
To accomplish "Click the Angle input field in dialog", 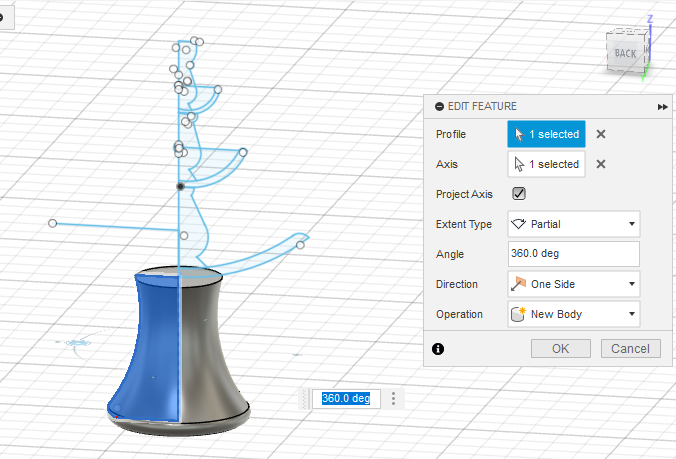I will coord(574,254).
